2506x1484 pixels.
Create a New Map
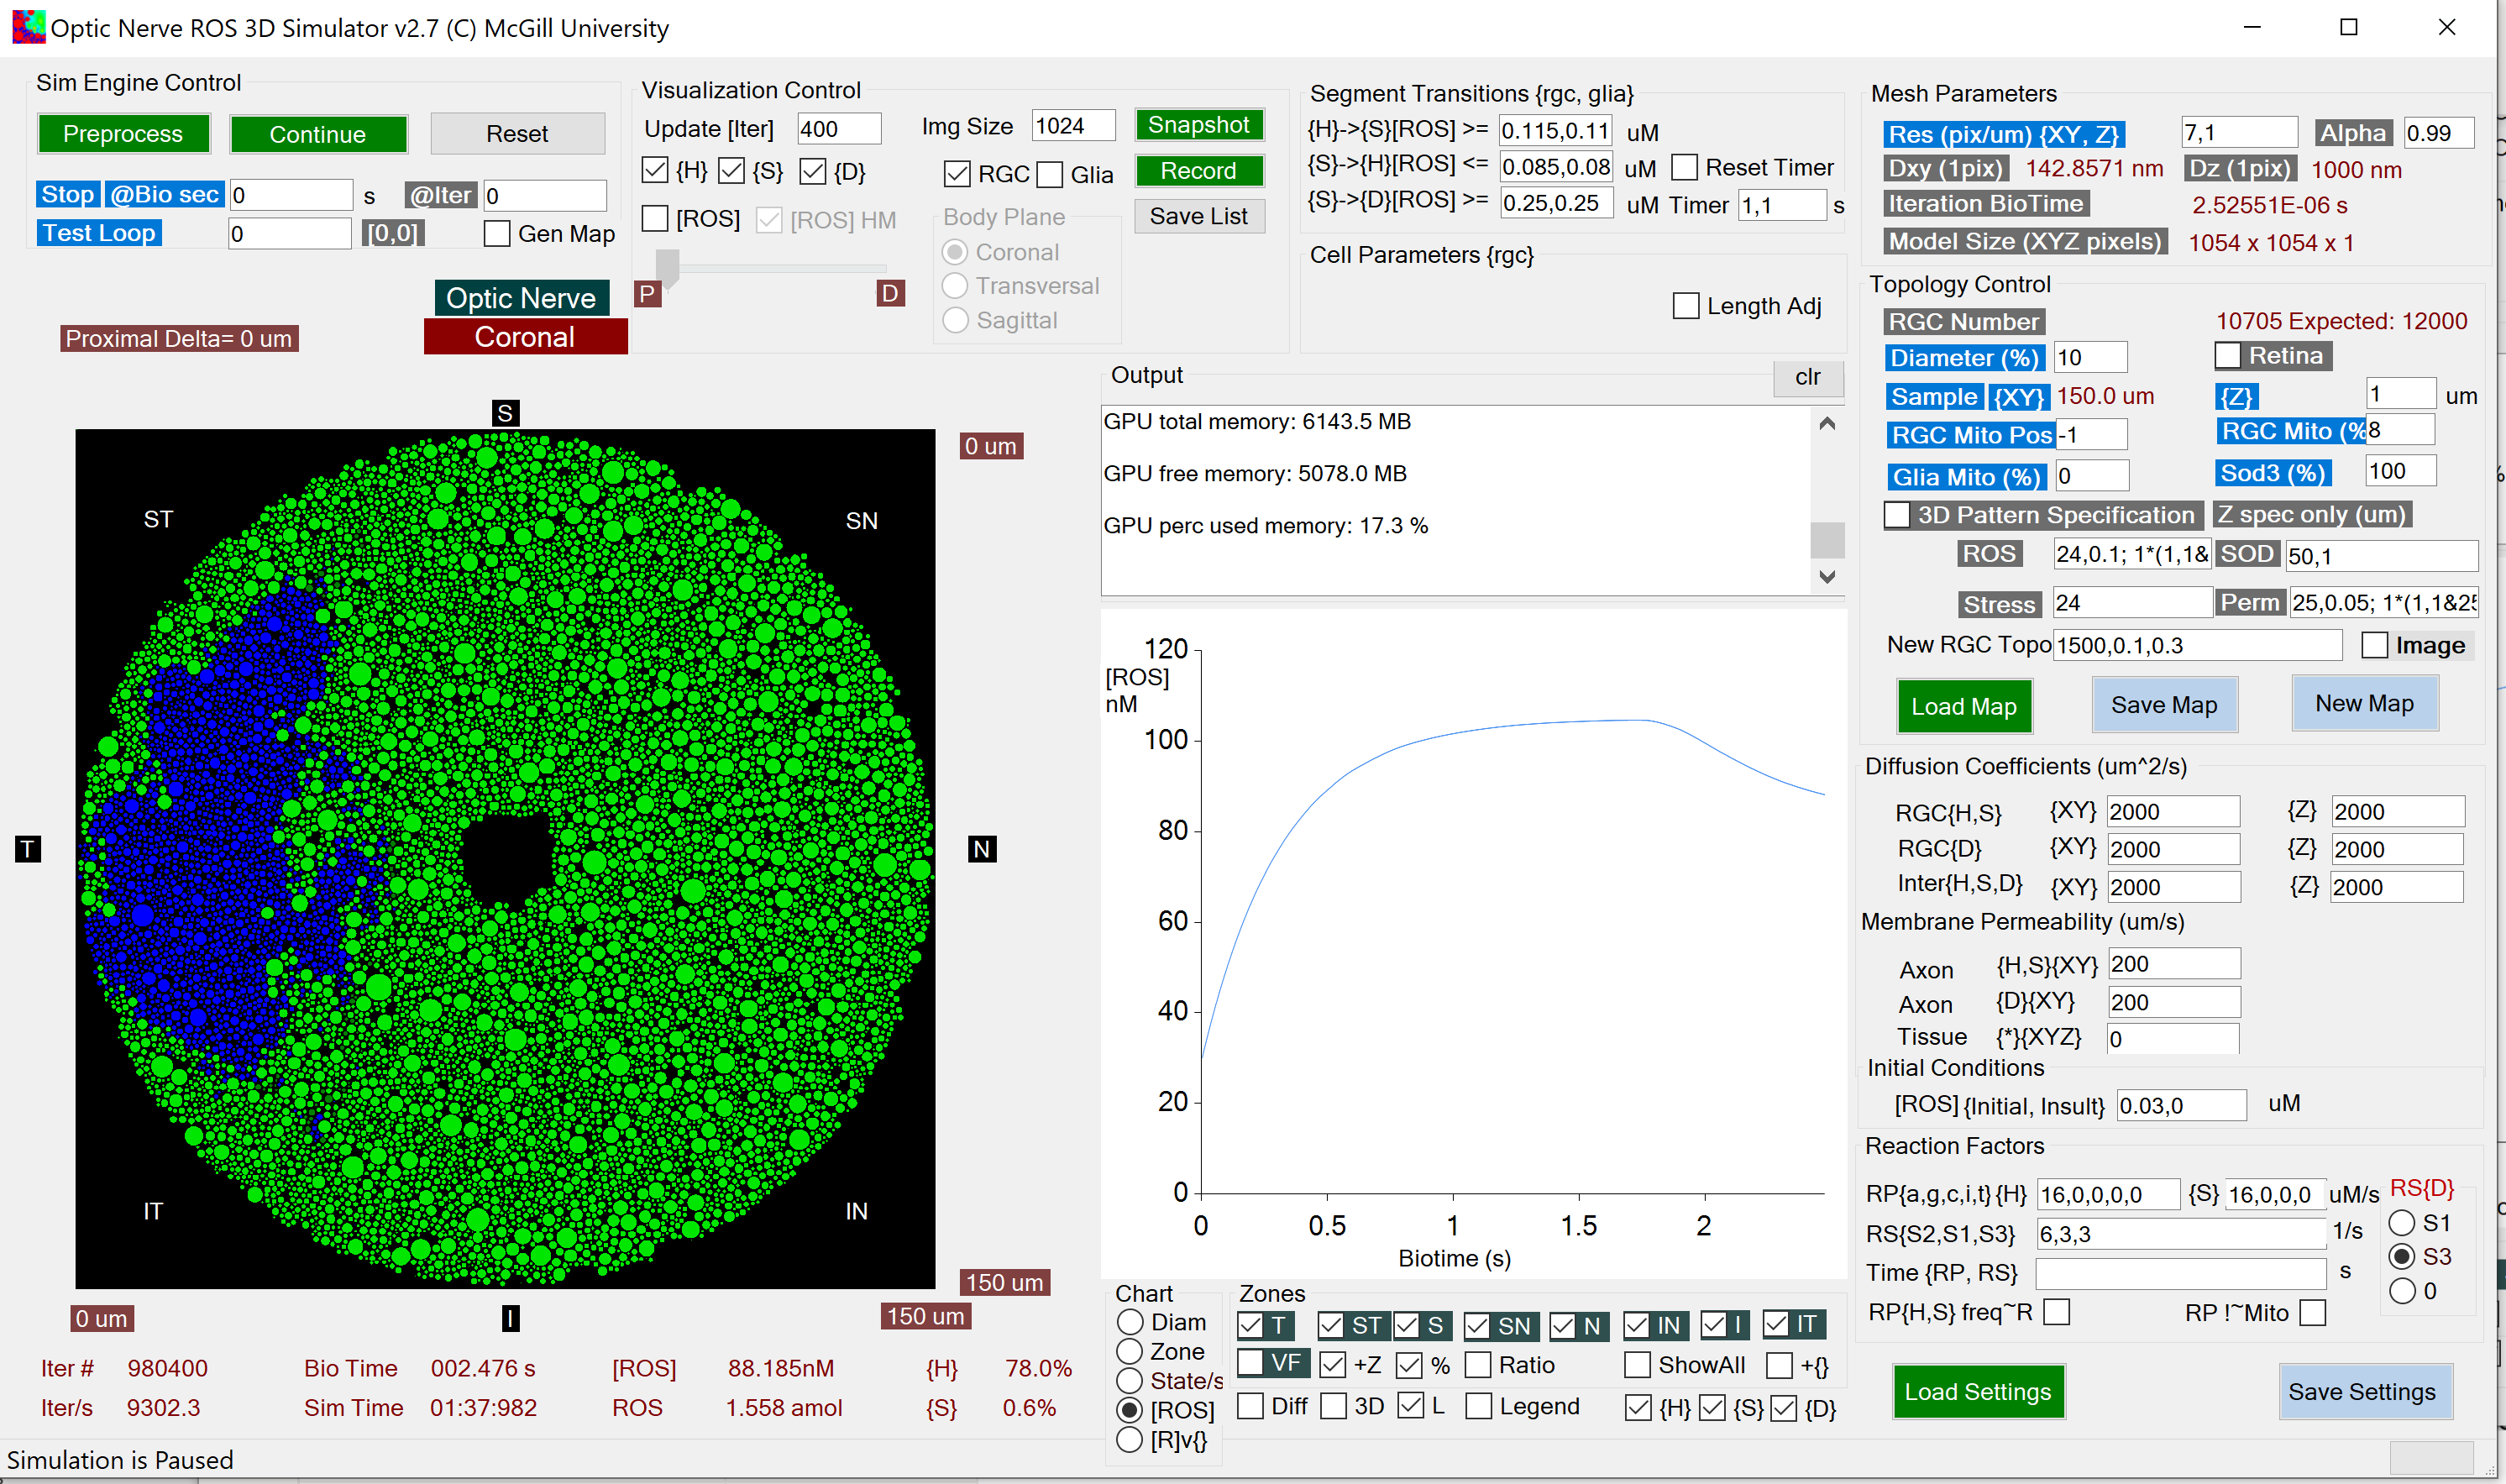click(2364, 703)
